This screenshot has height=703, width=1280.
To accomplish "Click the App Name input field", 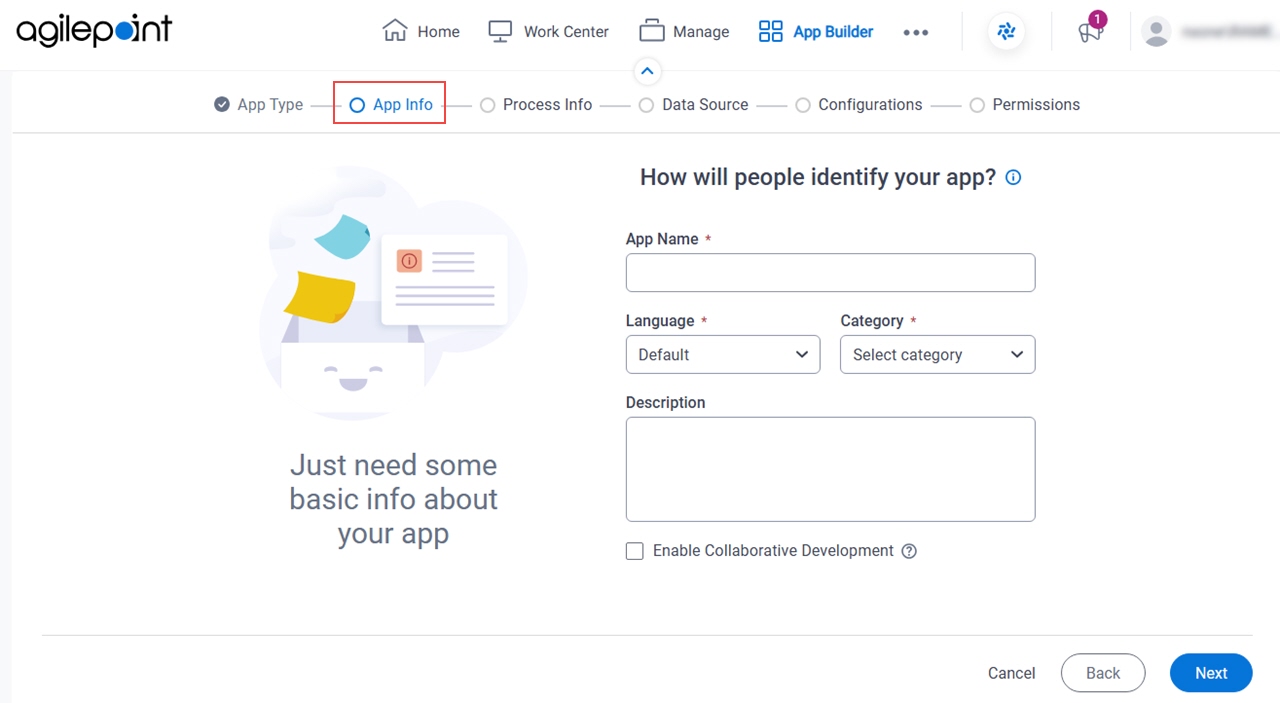I will (x=830, y=273).
